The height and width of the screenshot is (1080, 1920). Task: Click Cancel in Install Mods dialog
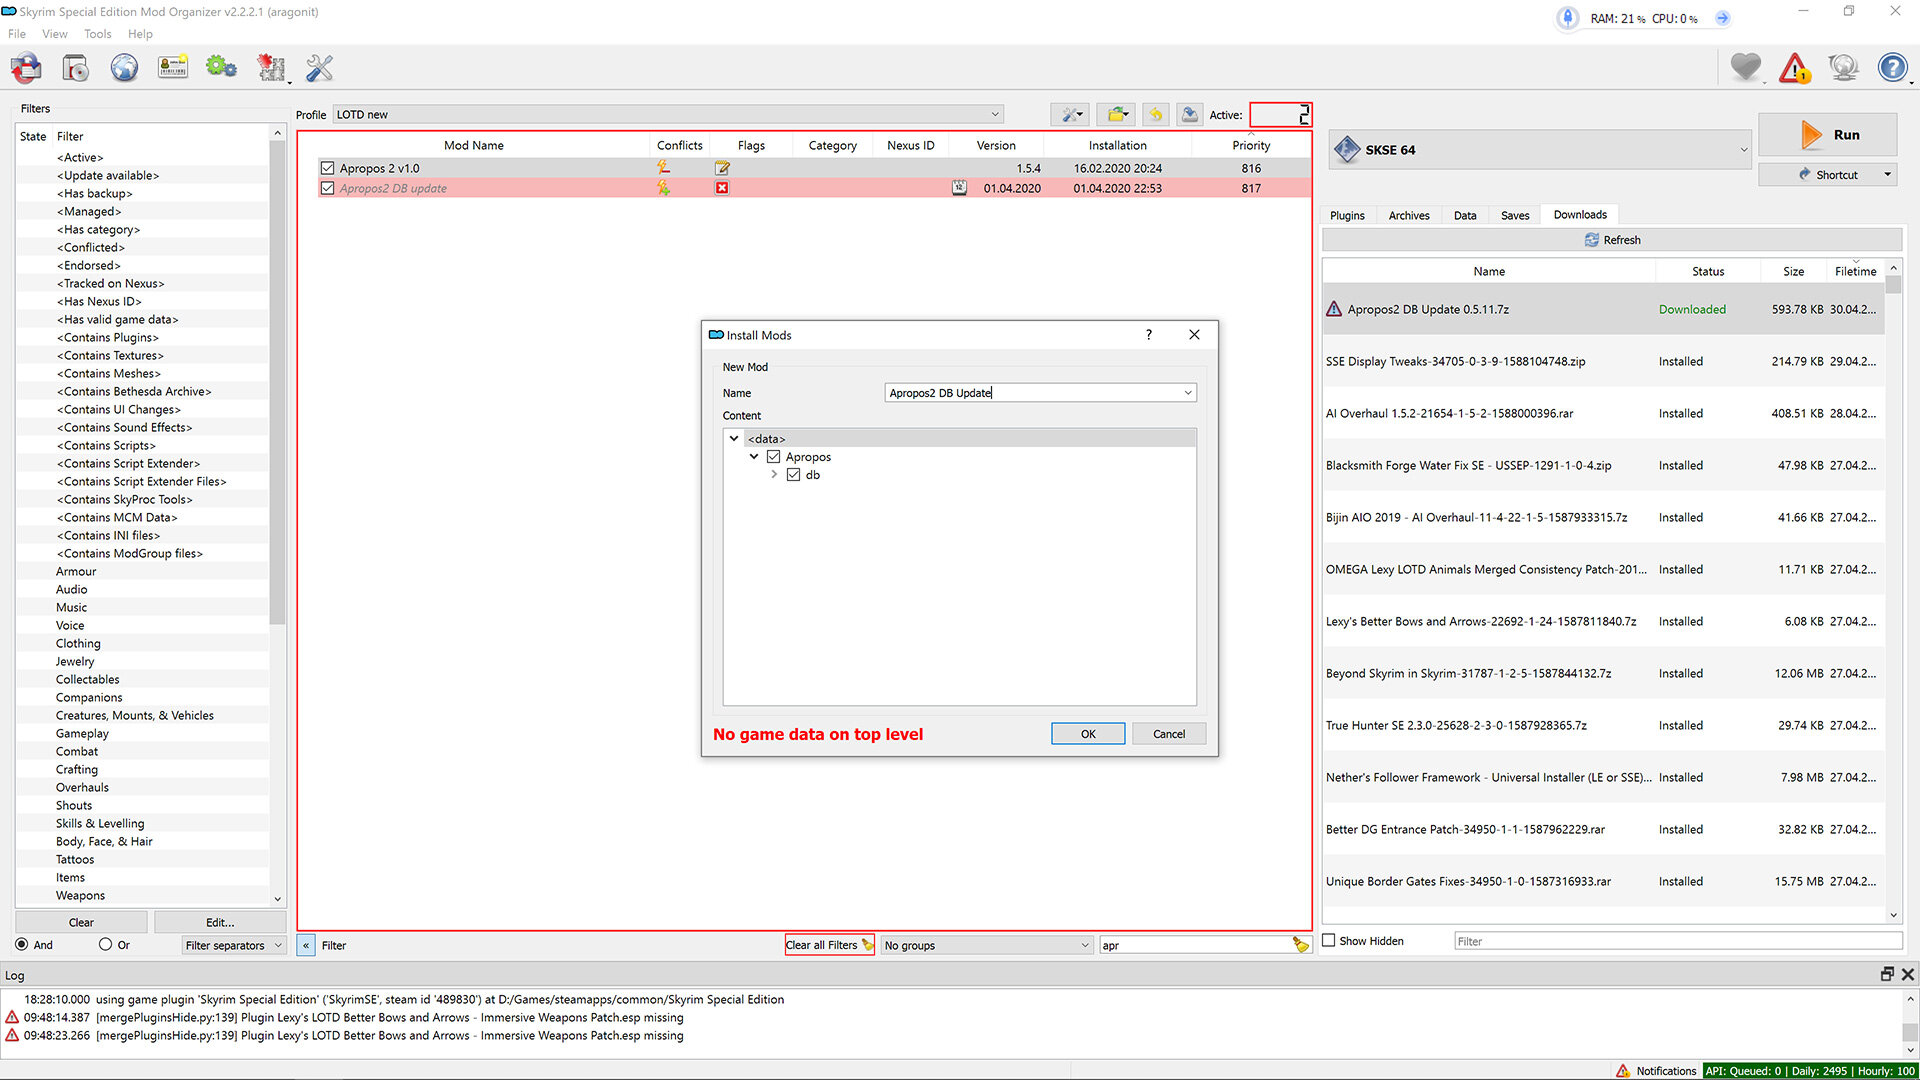1169,734
